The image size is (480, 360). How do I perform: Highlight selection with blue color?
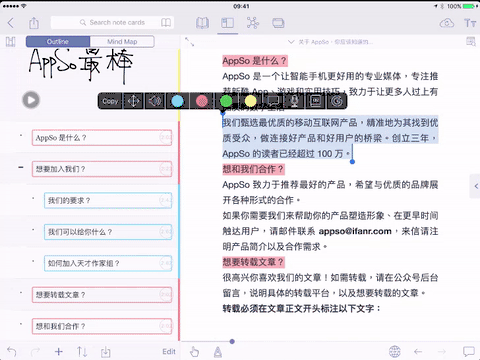click(x=177, y=101)
